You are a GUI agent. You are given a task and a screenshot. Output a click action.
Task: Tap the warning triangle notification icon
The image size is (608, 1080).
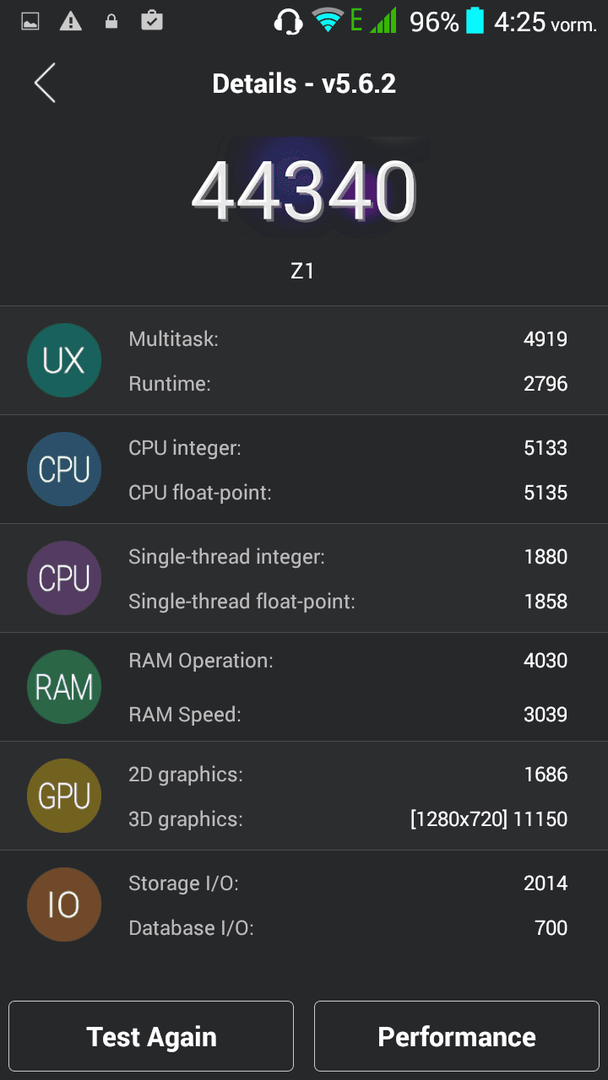71,22
